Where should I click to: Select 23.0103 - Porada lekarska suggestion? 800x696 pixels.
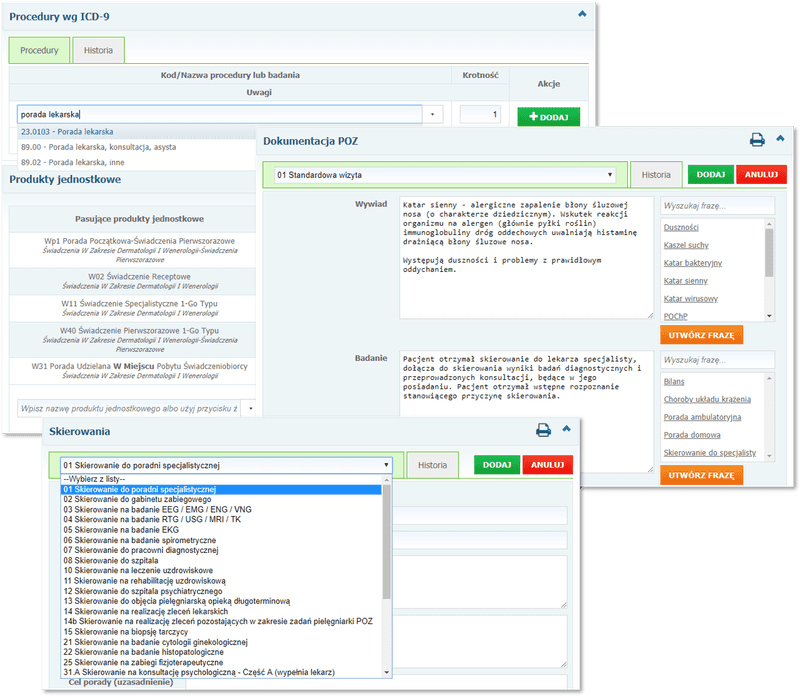coord(67,131)
